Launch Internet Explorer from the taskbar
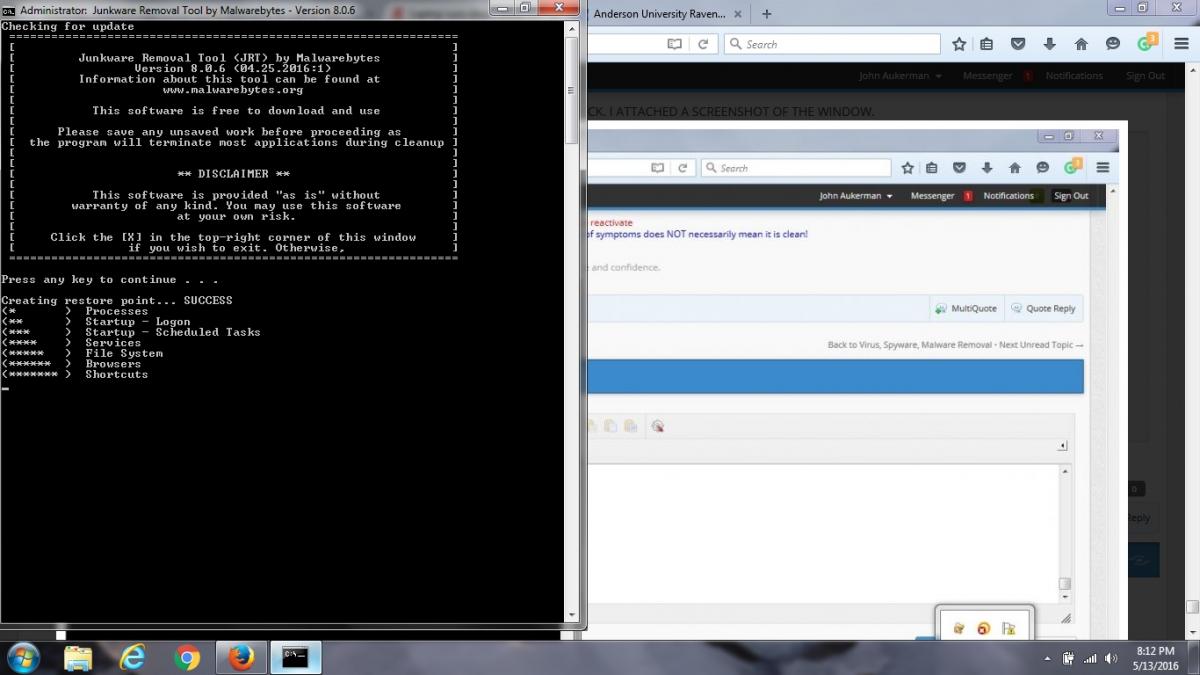 click(132, 657)
